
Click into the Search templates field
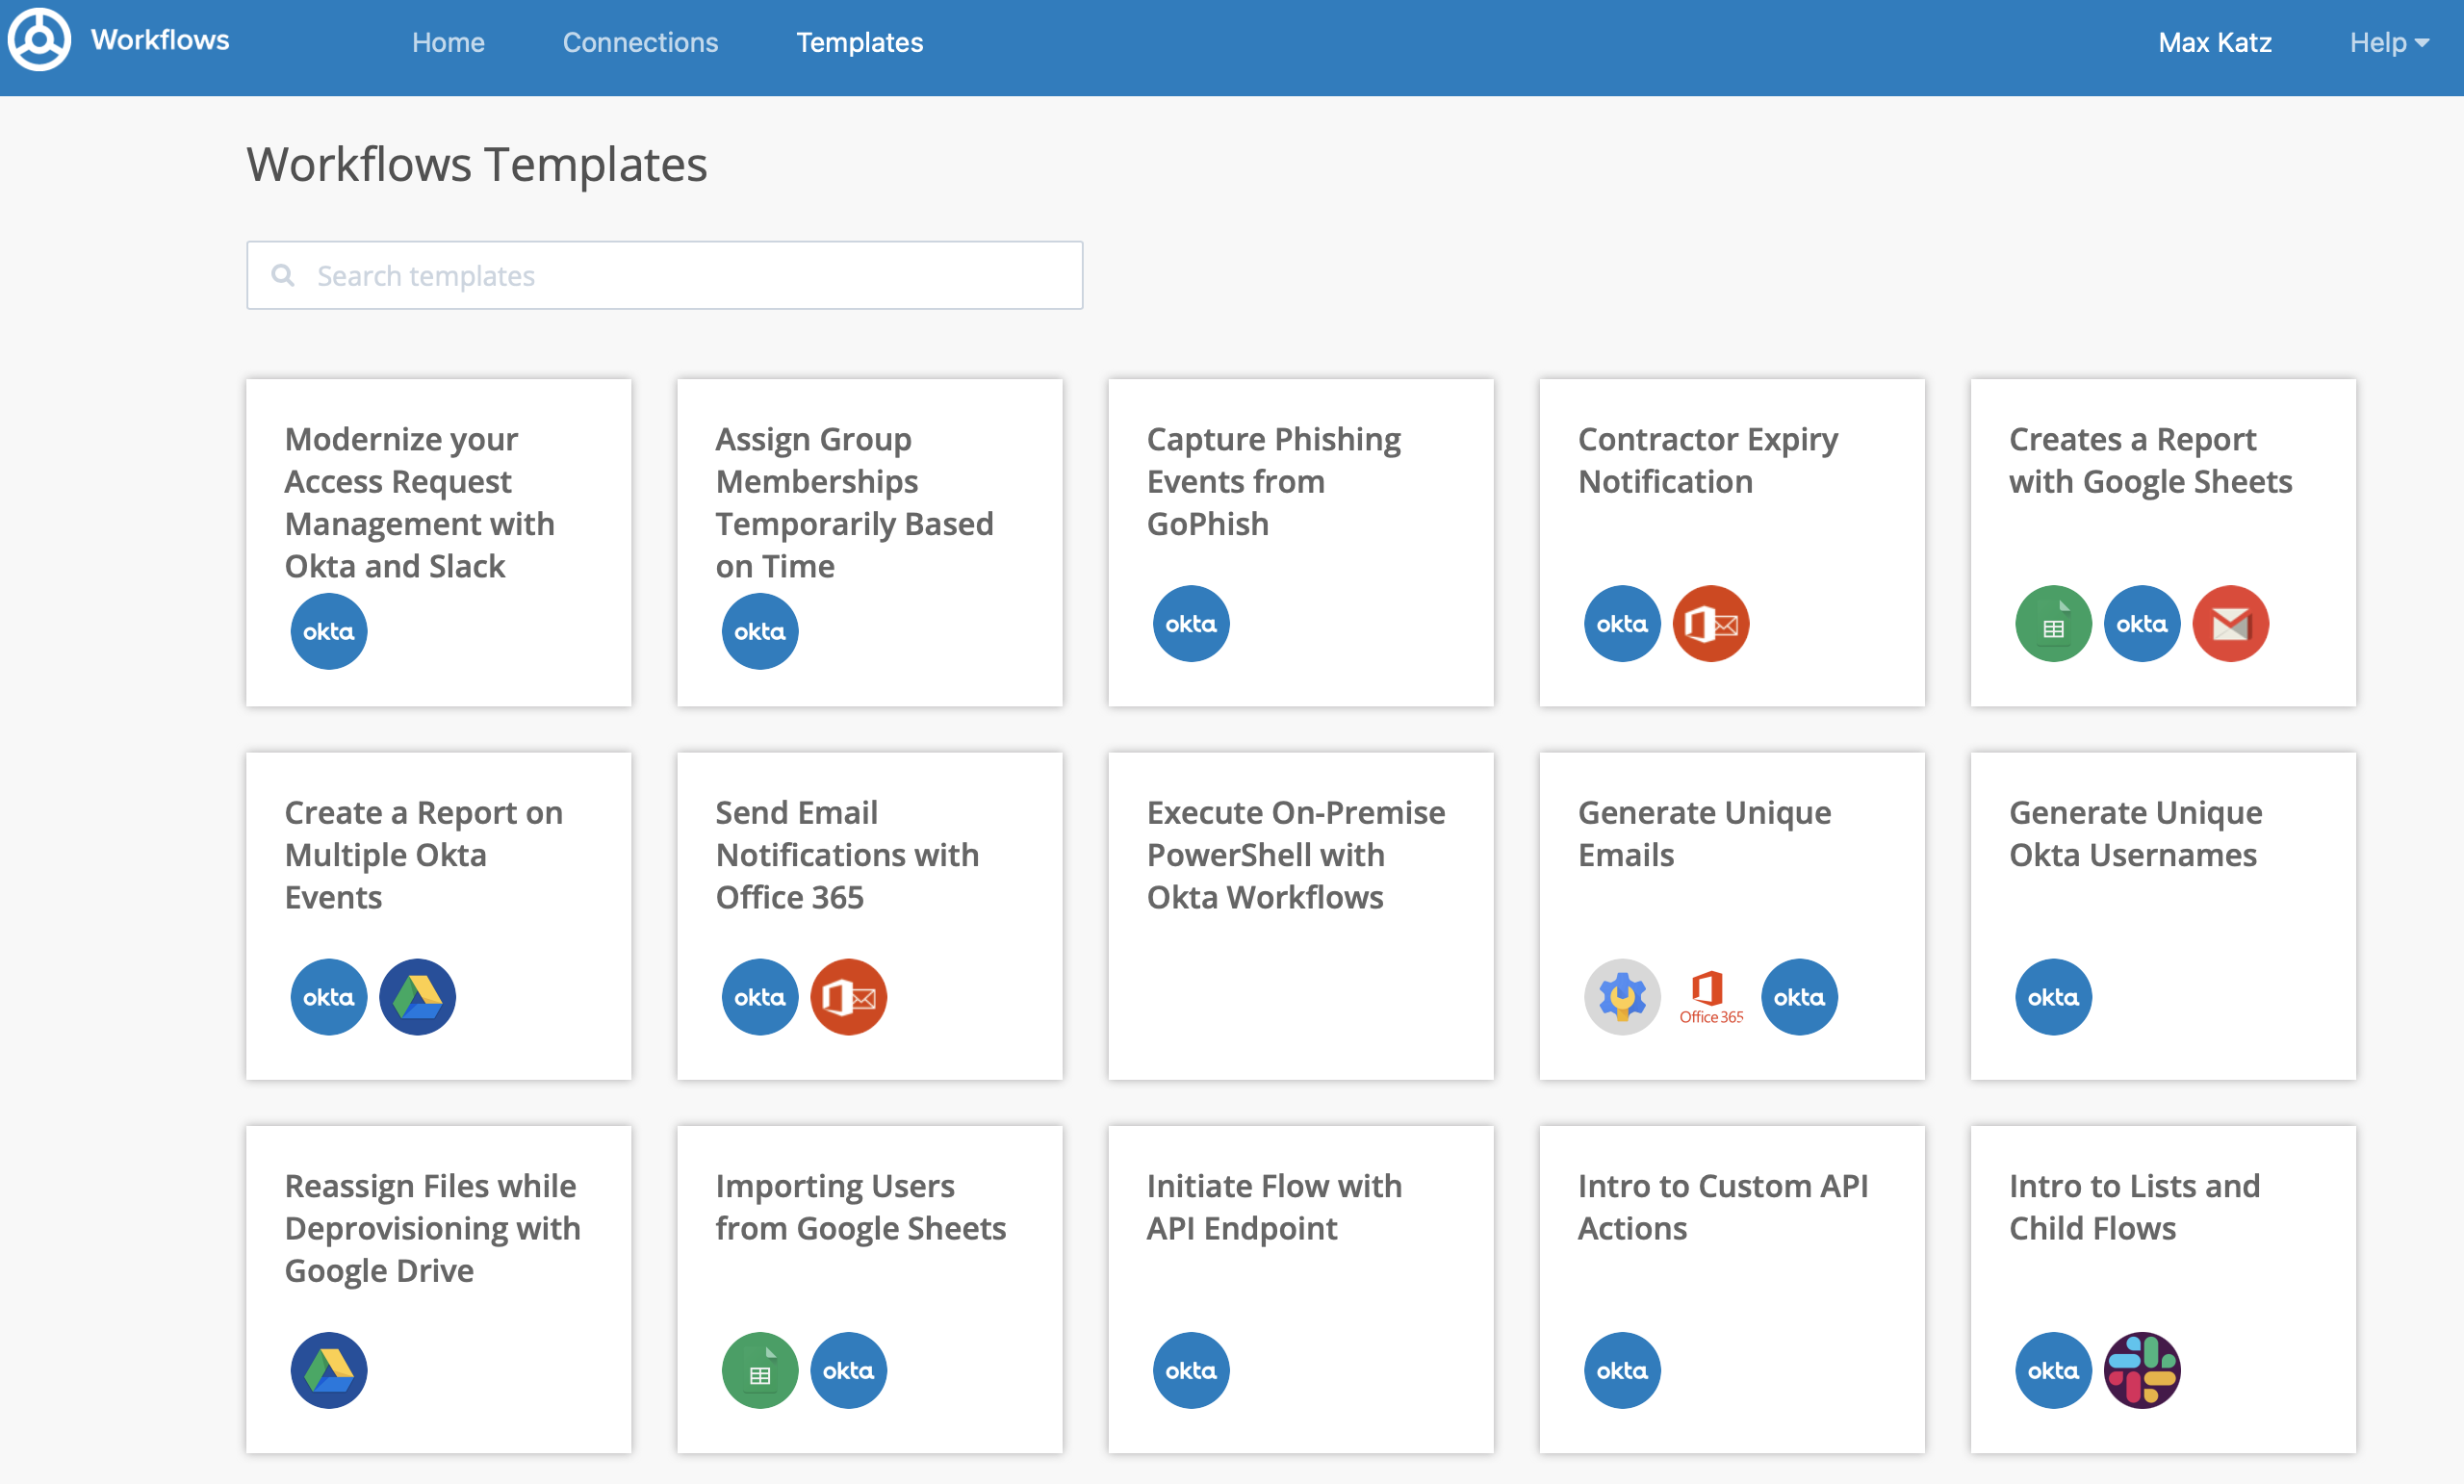pyautogui.click(x=690, y=275)
